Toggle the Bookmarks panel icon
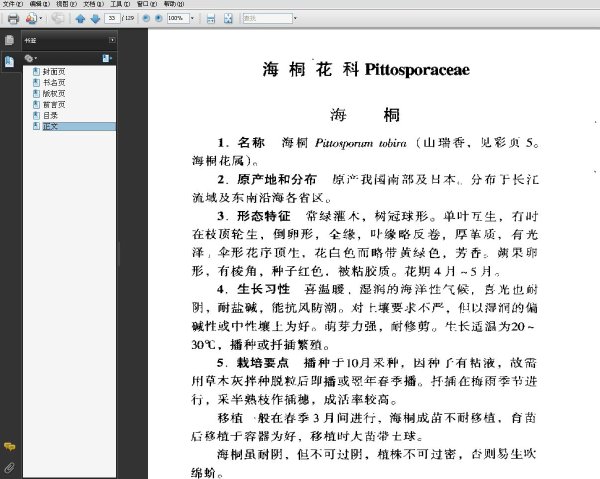This screenshot has height=479, width=600. 10,62
